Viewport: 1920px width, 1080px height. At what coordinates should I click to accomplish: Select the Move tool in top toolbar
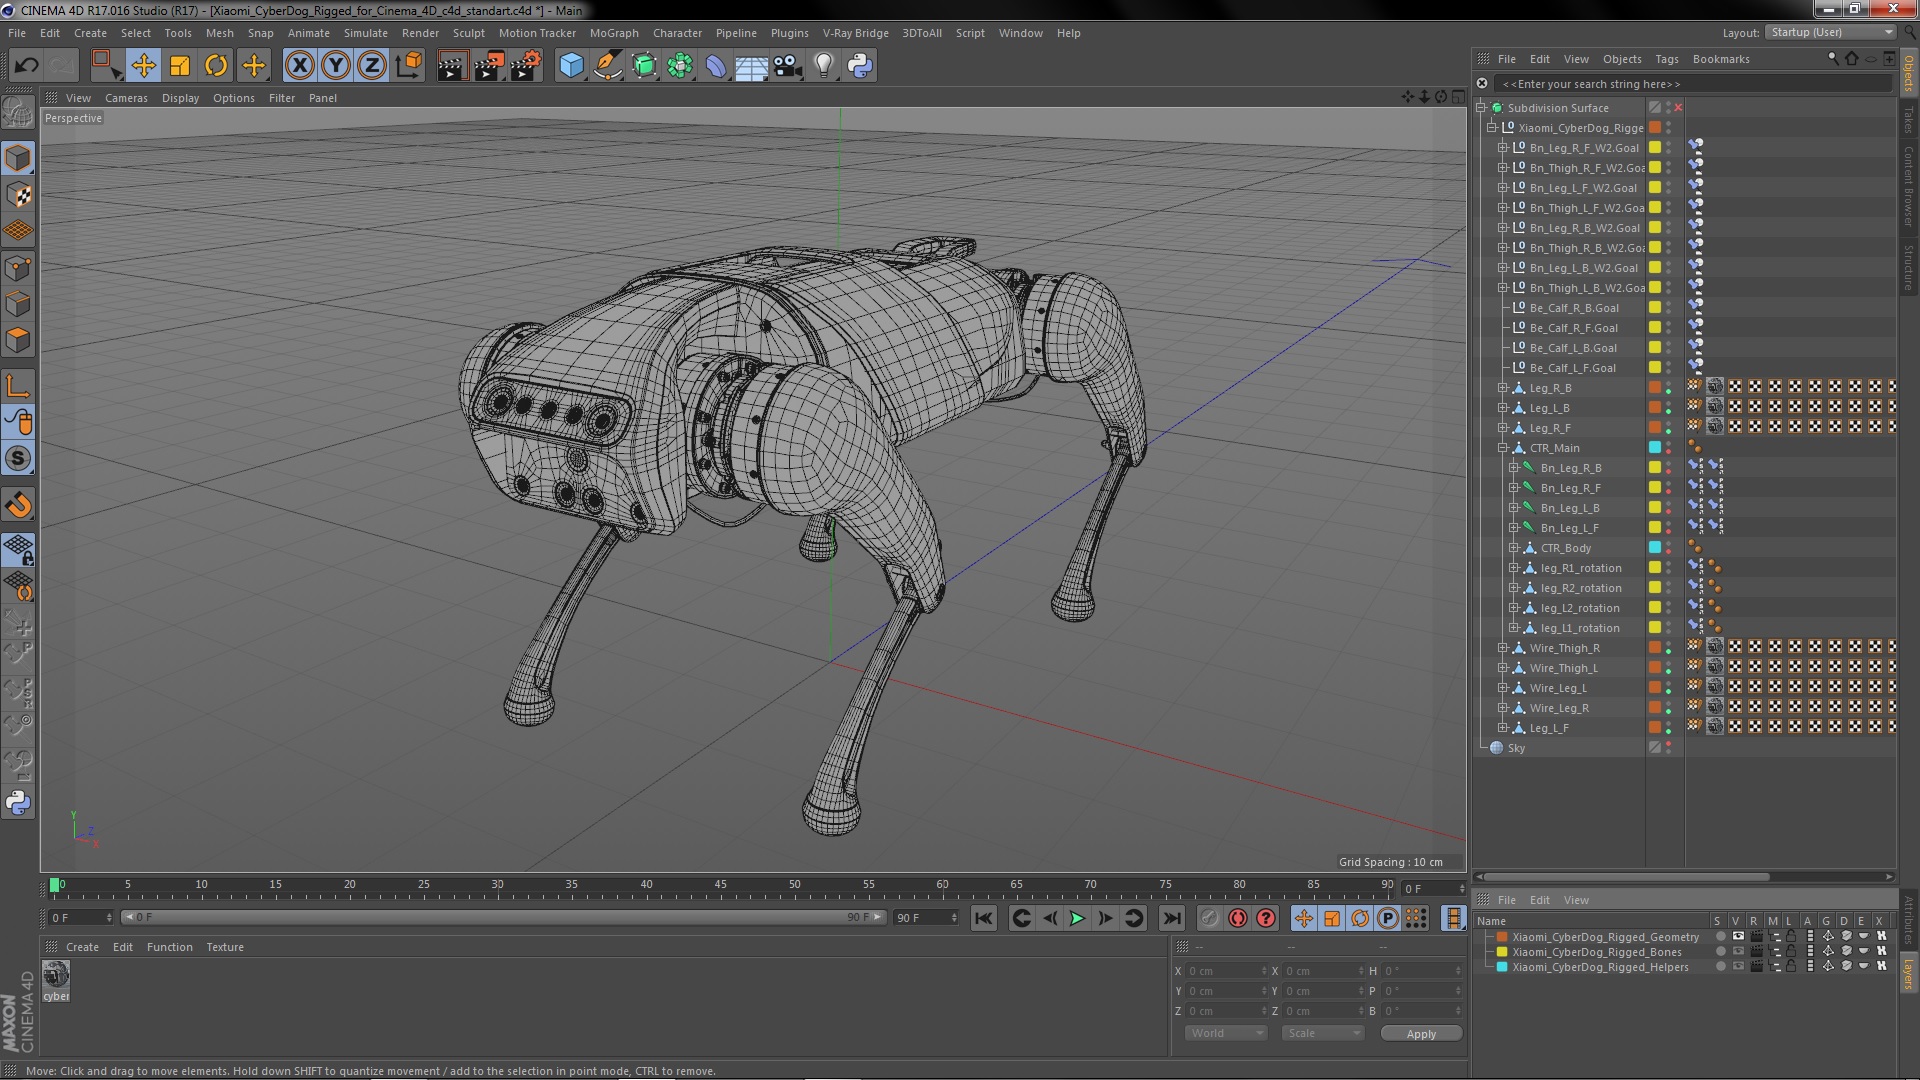(143, 66)
